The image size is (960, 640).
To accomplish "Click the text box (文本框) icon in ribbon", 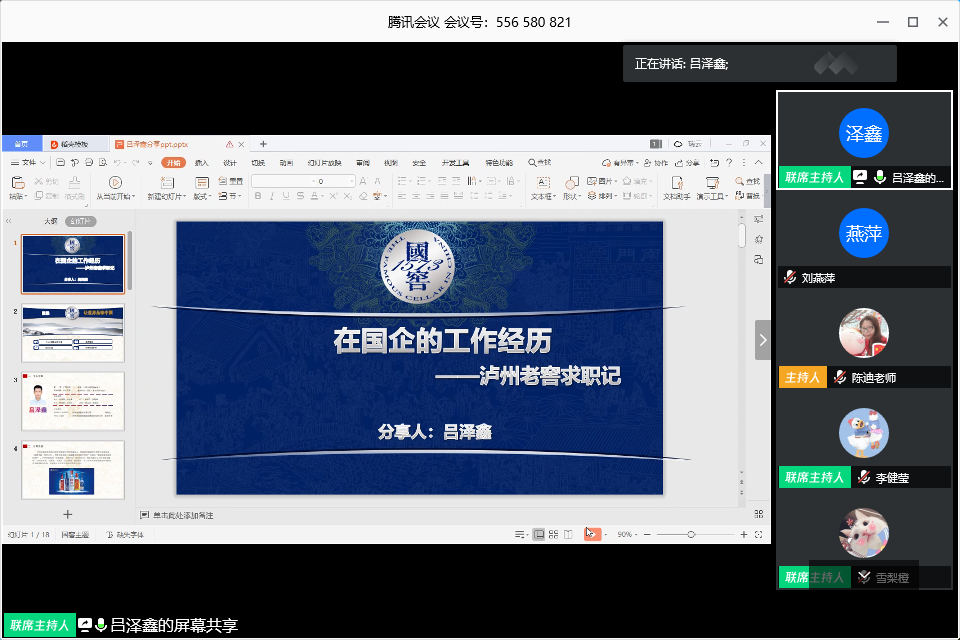I will coord(541,183).
